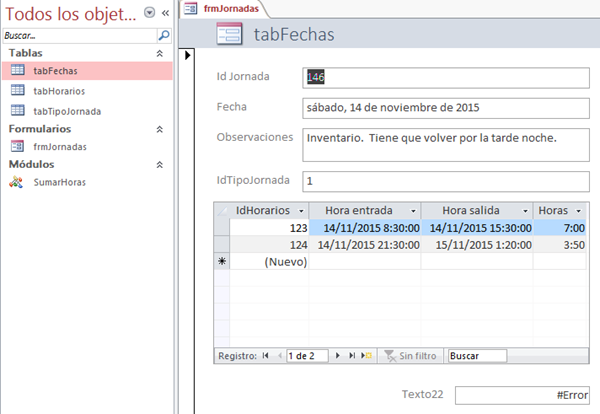The image size is (600, 414).
Task: Click the IdTipoJornada field
Action: pos(446,181)
